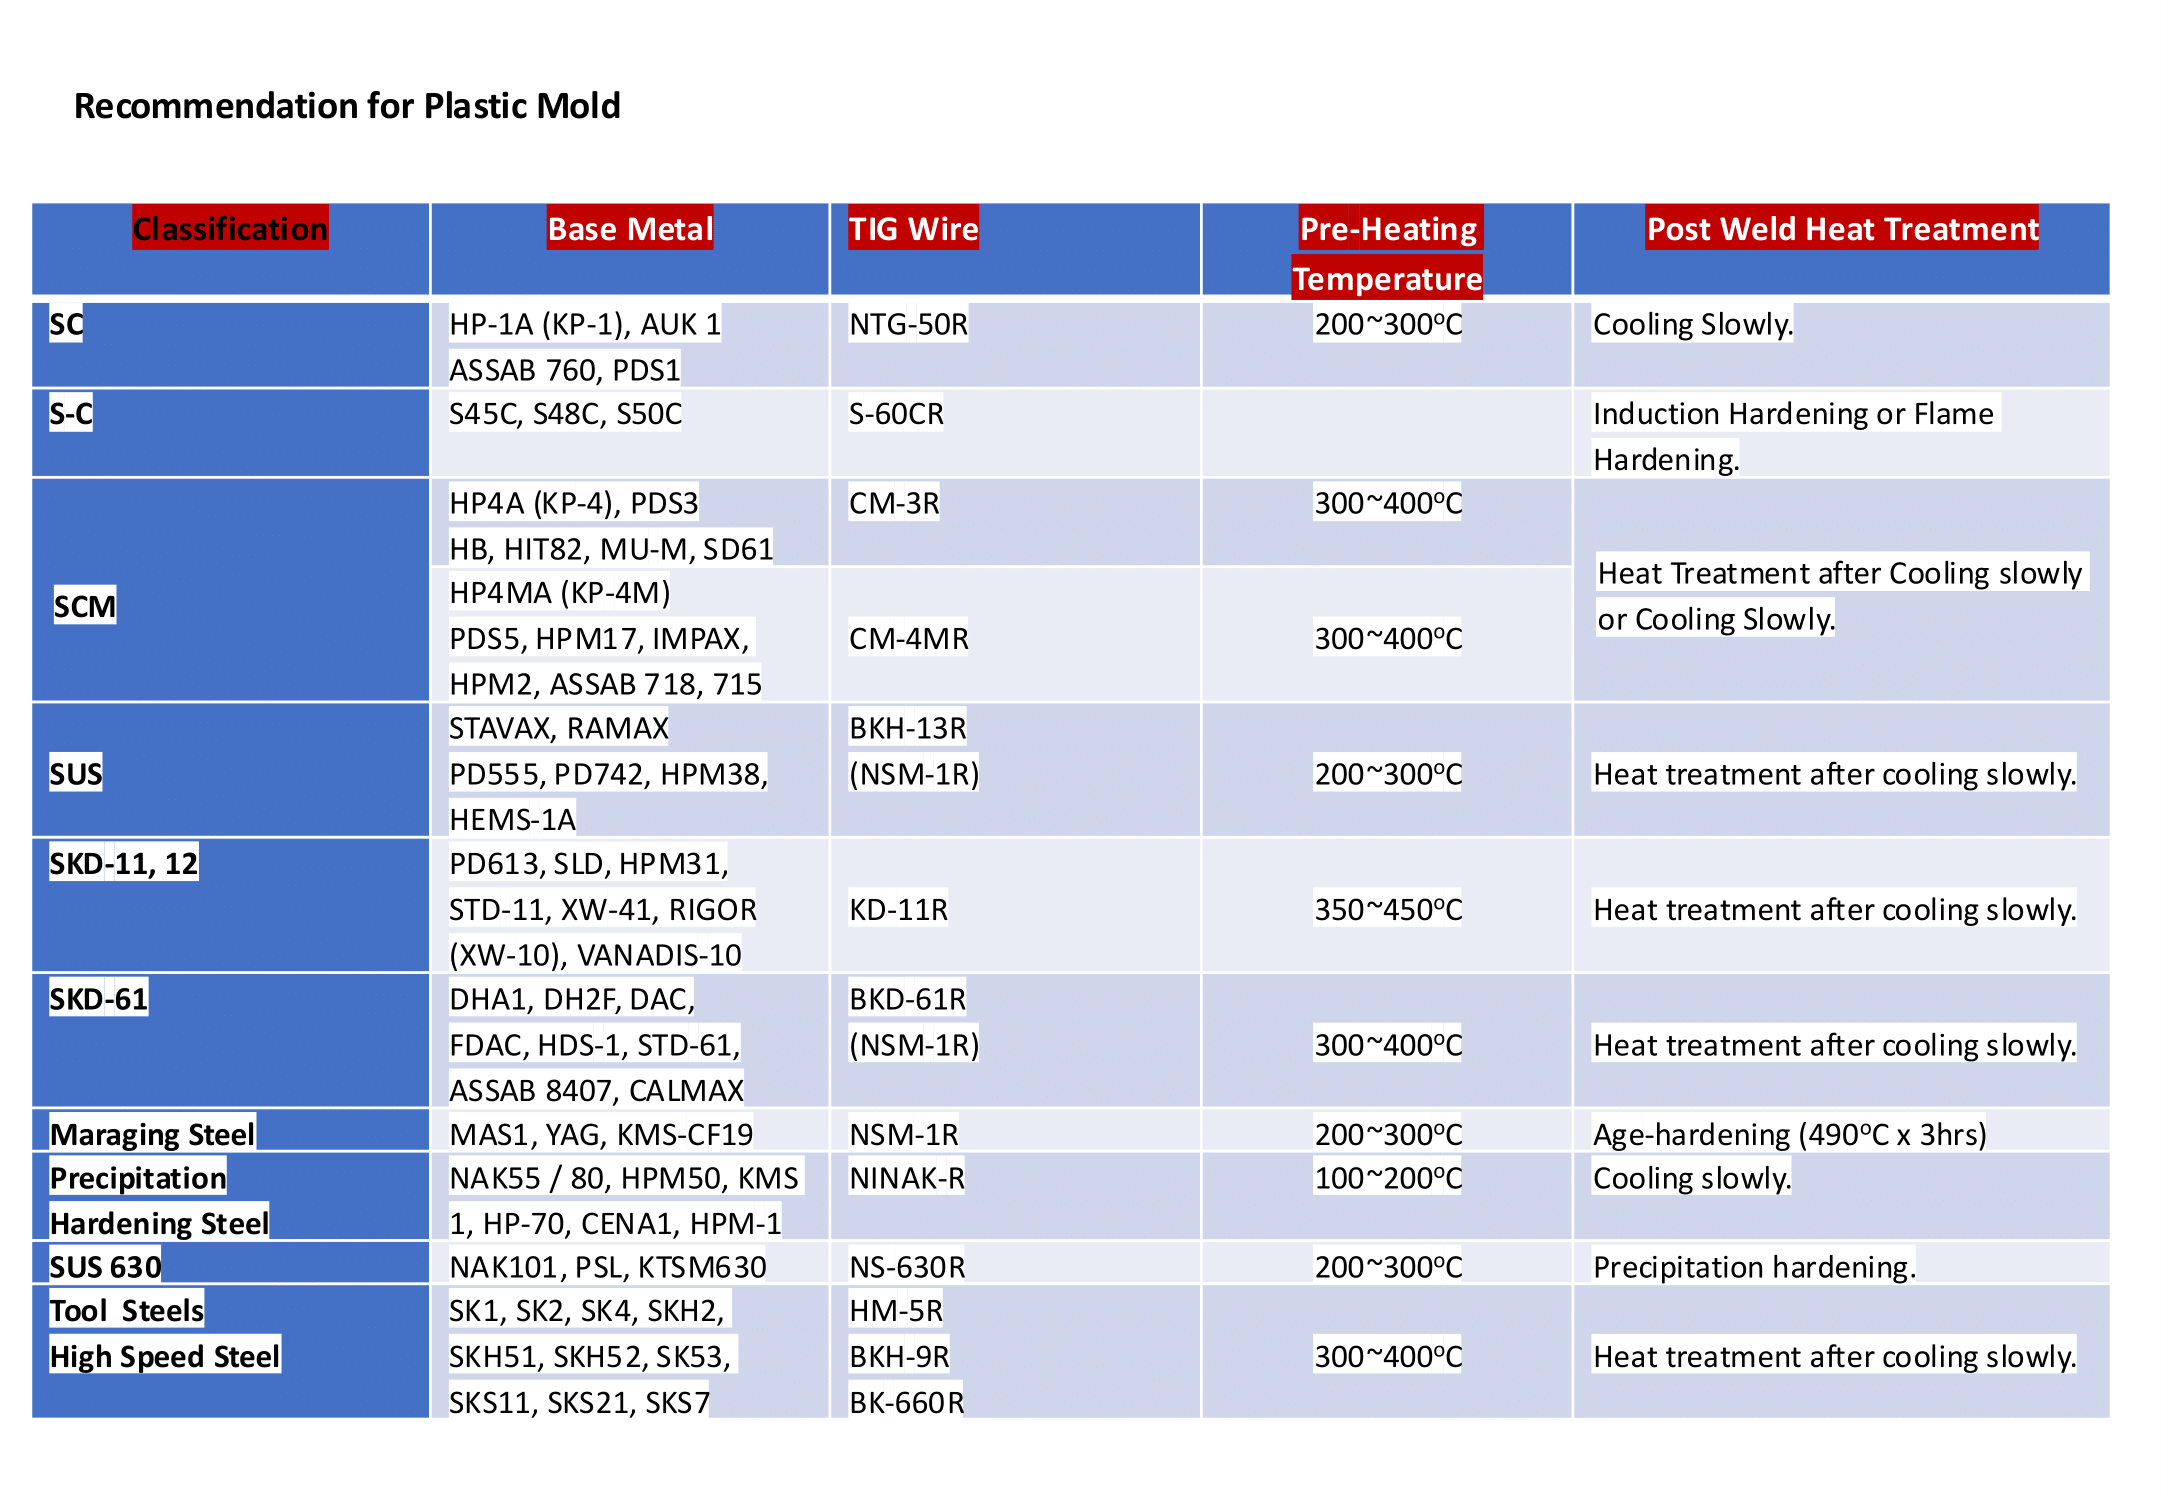The height and width of the screenshot is (1500, 2167).
Task: Select 'NAK55 / 80, HPM50, KMS' text
Action: coord(624,1178)
